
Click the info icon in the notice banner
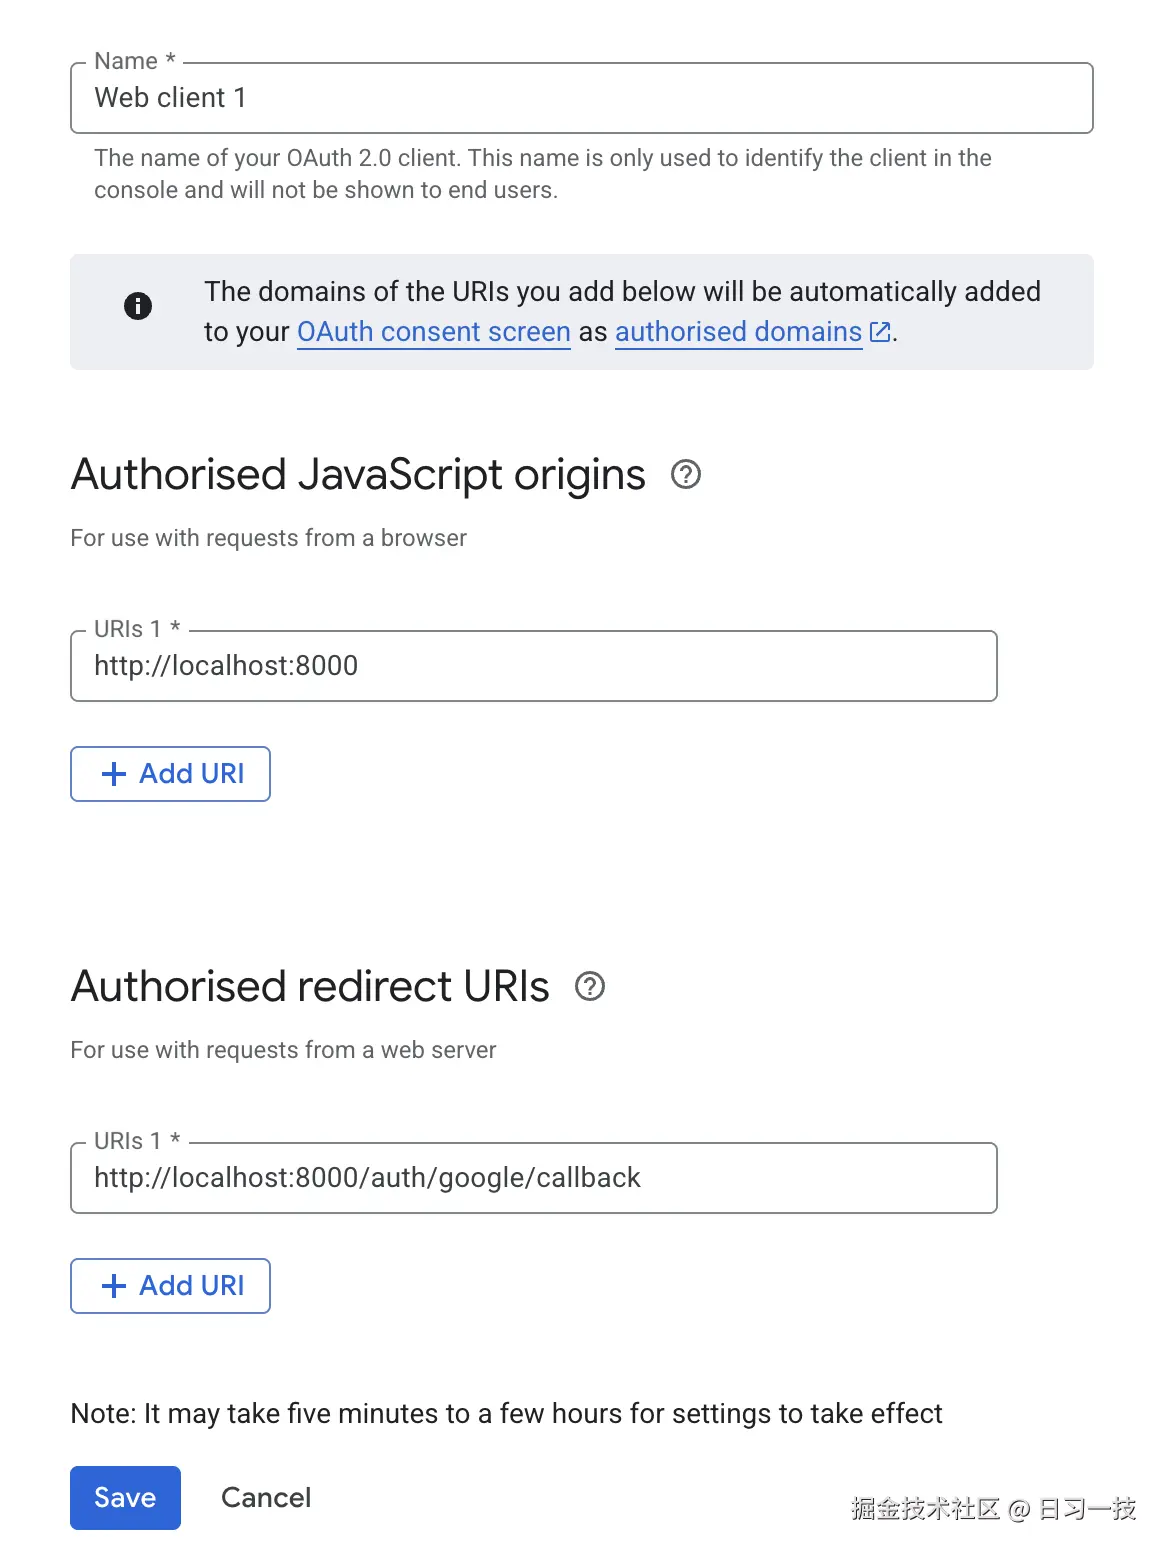click(x=138, y=306)
